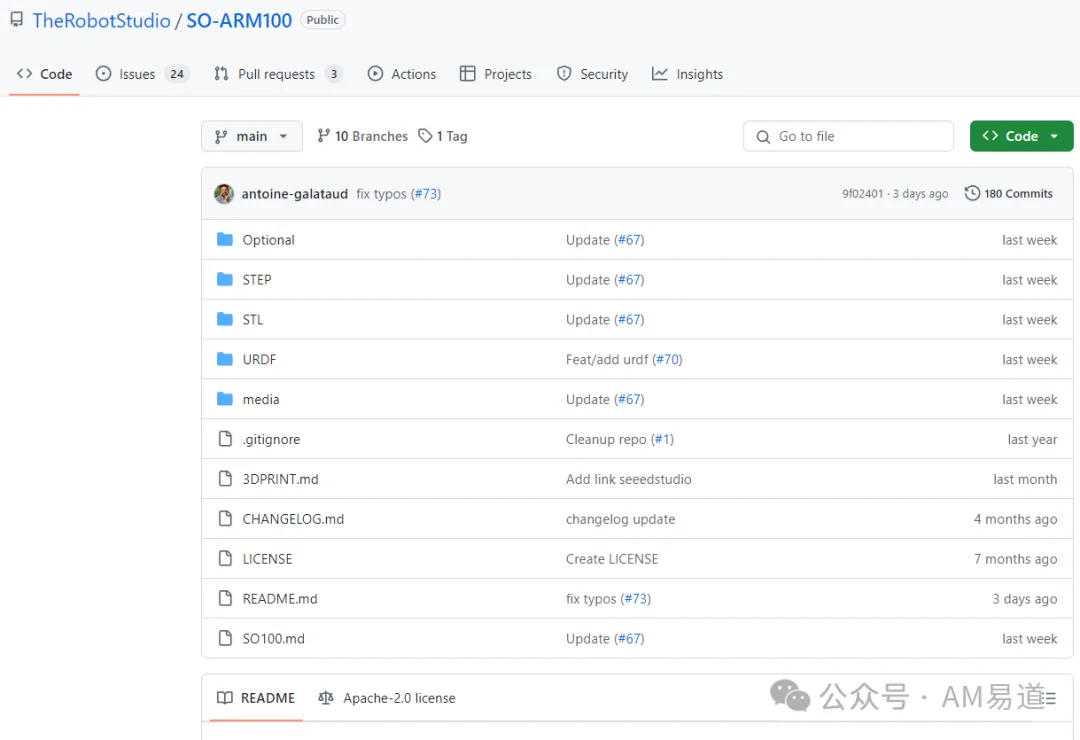Click the 3DPRINT.md file icon

[x=225, y=479]
